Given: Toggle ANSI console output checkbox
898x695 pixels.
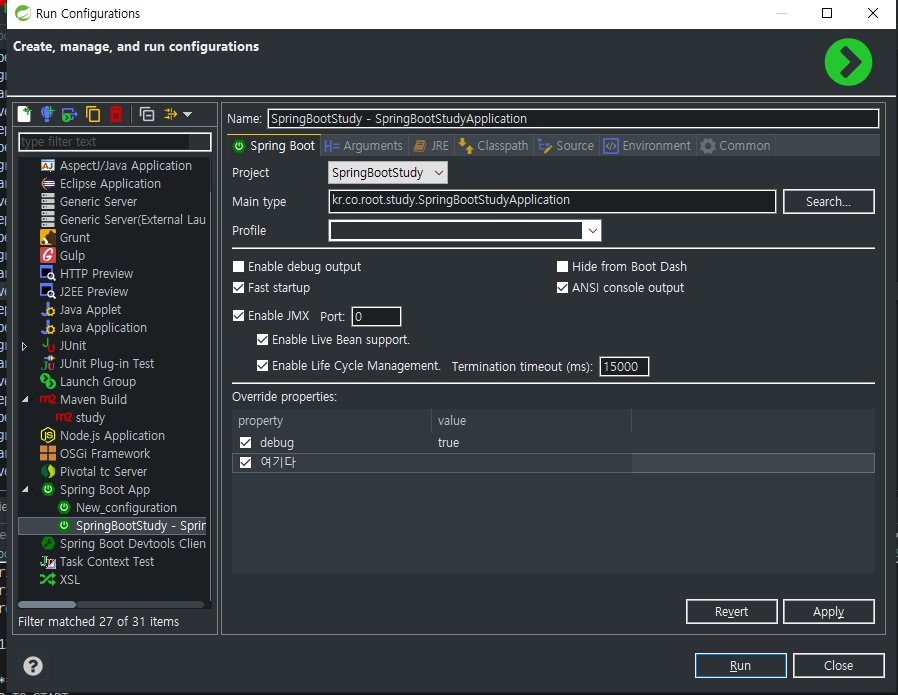Looking at the screenshot, I should coord(562,288).
